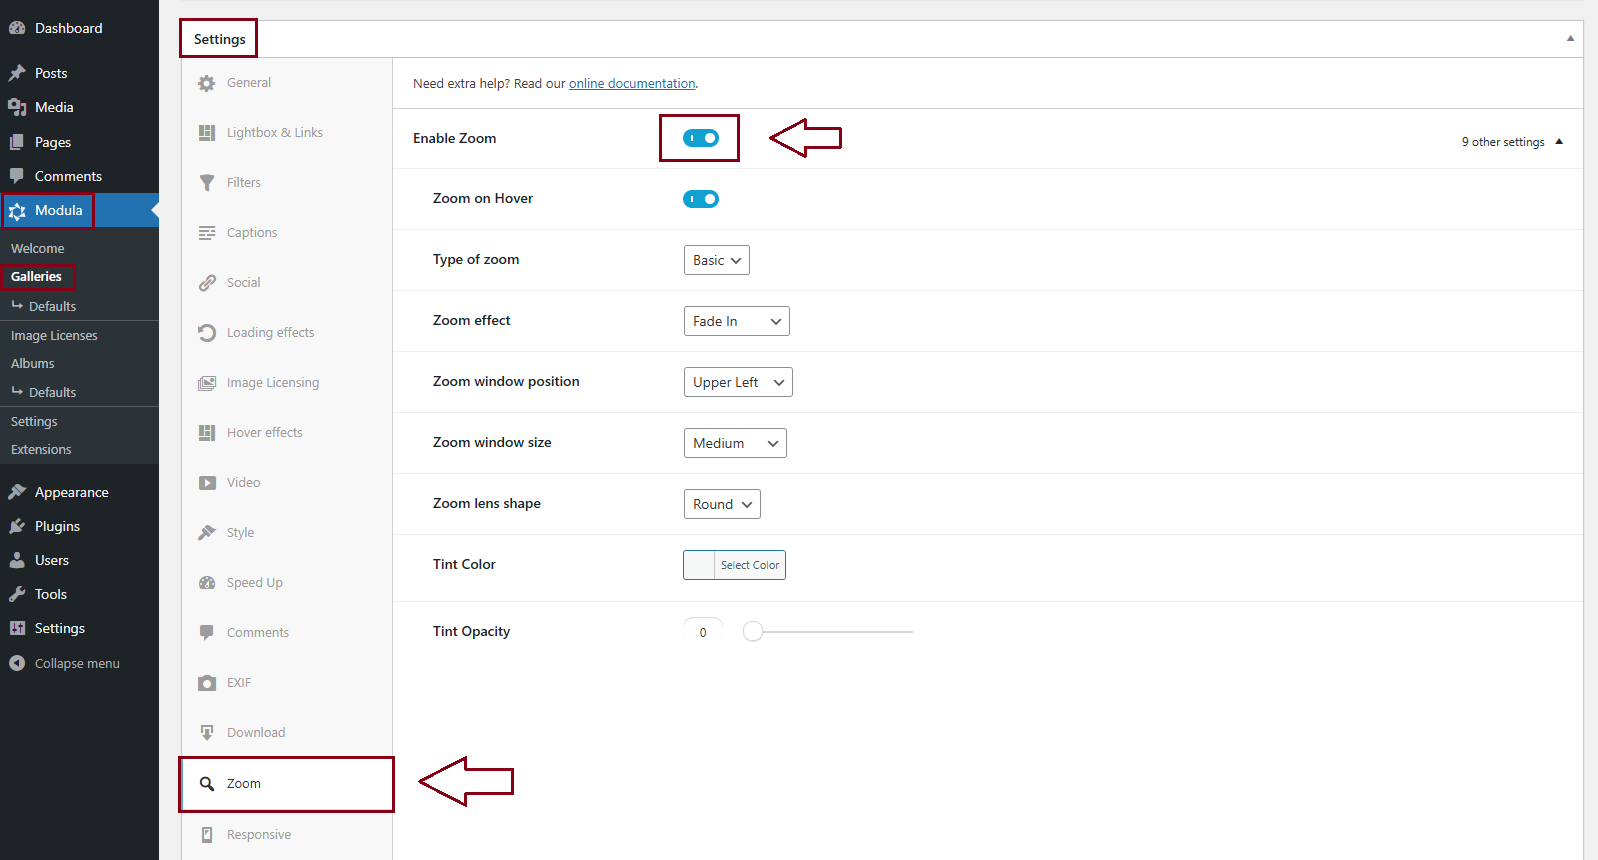The width and height of the screenshot is (1598, 860).
Task: Collapse the 9 other settings expander
Action: [x=1511, y=142]
